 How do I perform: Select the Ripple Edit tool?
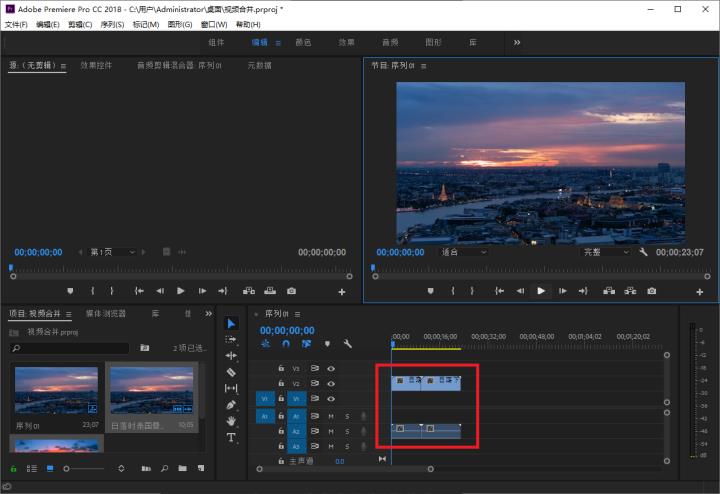click(x=231, y=355)
